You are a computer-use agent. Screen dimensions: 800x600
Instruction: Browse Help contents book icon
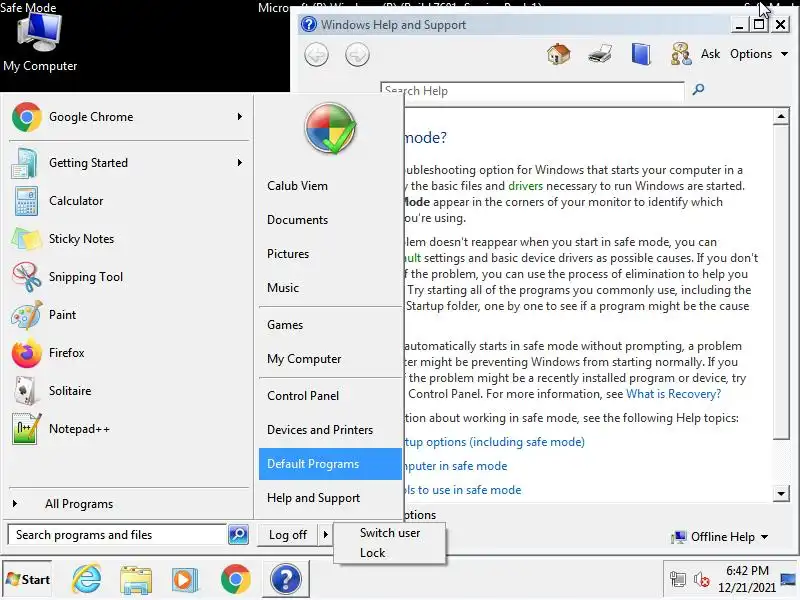coord(641,54)
